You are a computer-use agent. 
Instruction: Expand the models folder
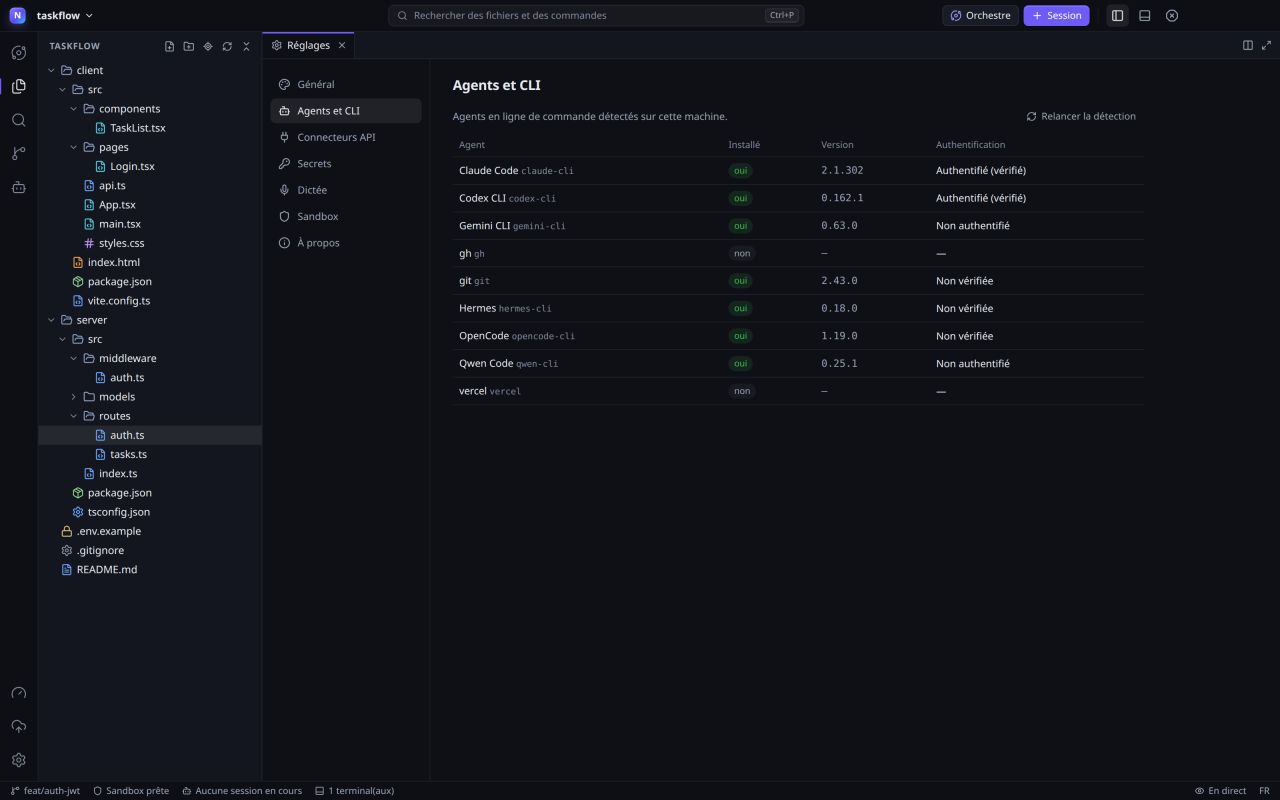coord(150,397)
